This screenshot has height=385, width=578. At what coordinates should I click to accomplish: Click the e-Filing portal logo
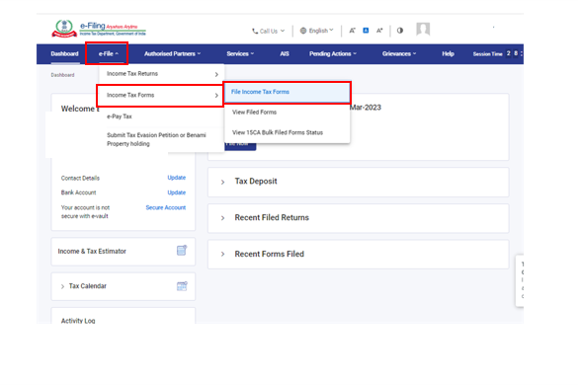coord(99,29)
